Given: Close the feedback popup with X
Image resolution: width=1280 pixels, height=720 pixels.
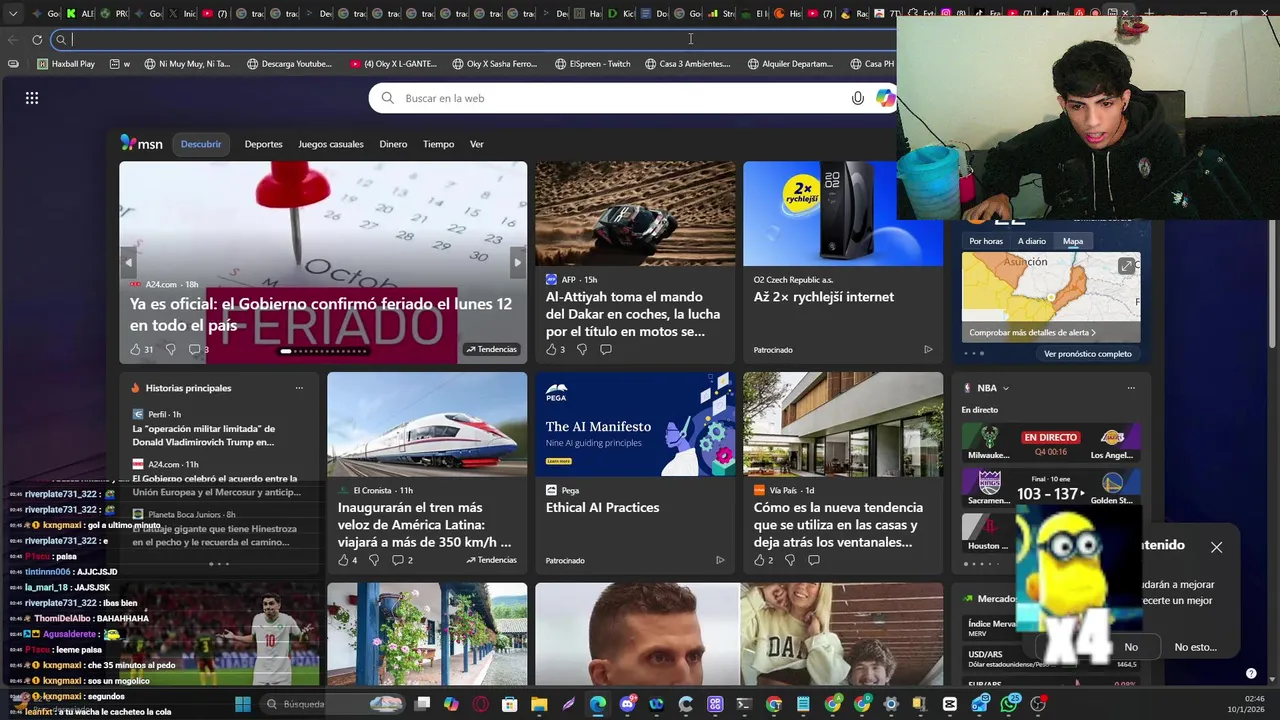Looking at the screenshot, I should click(x=1216, y=547).
